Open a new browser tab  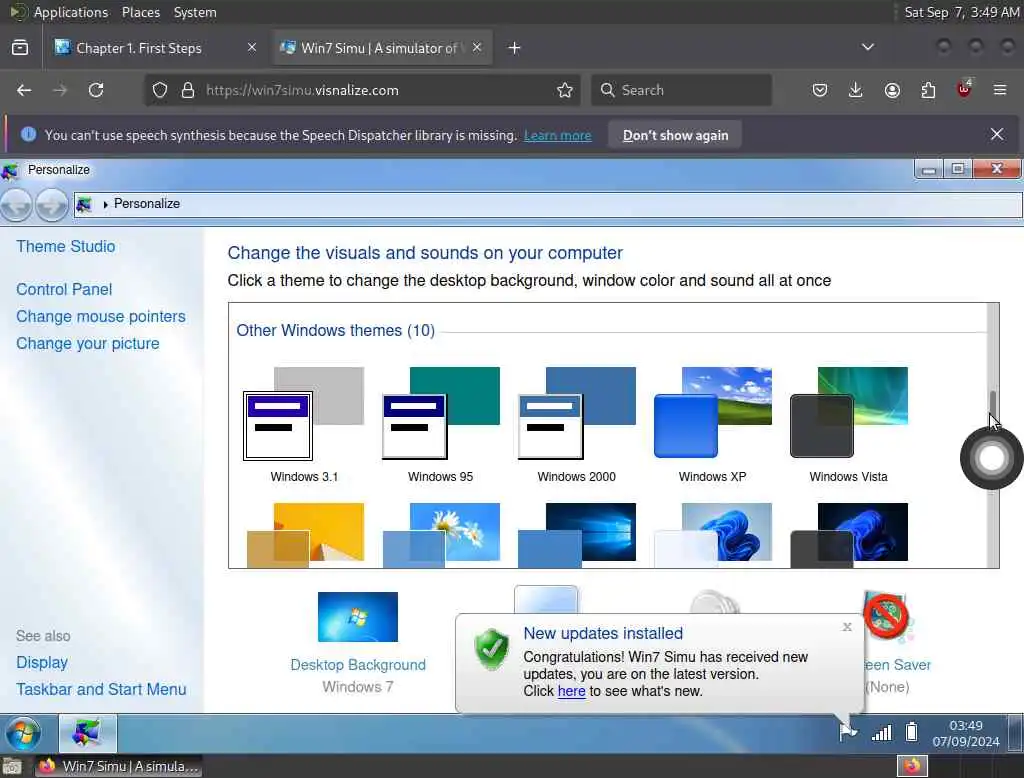pos(515,48)
